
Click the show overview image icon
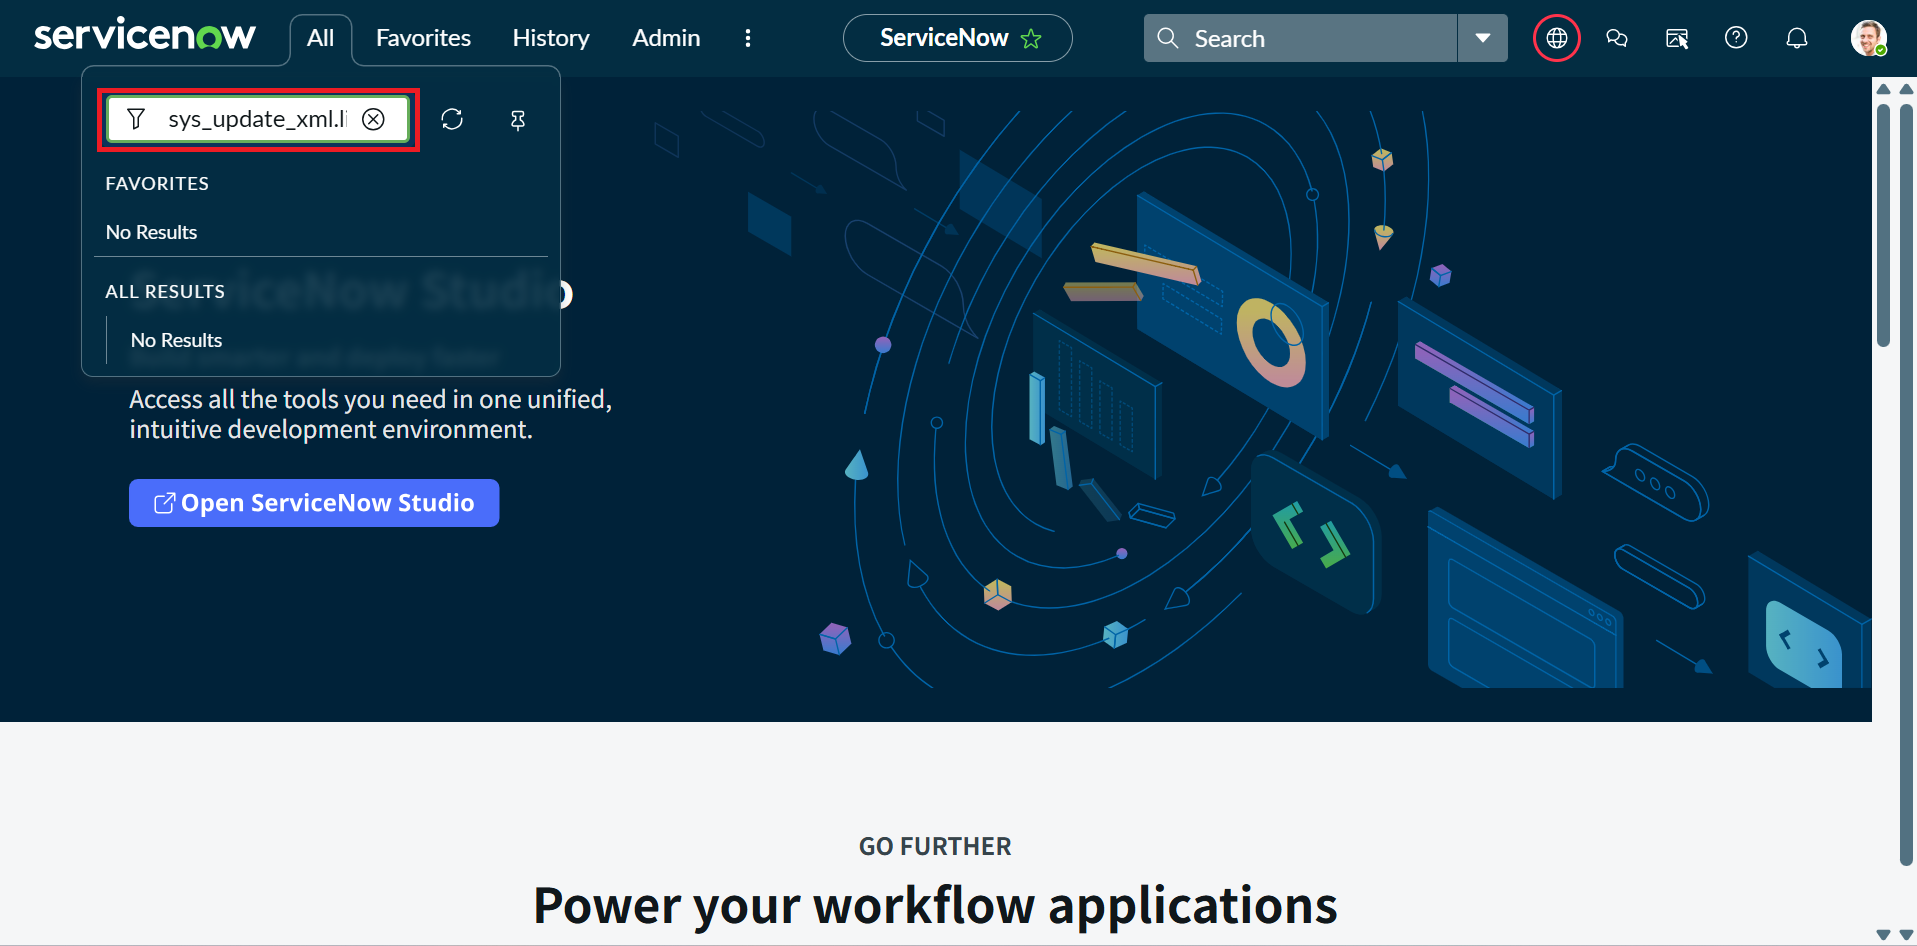(x=1676, y=38)
